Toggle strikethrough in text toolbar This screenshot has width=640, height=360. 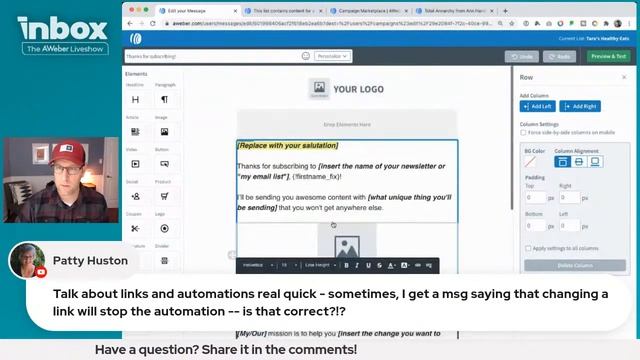(x=379, y=265)
